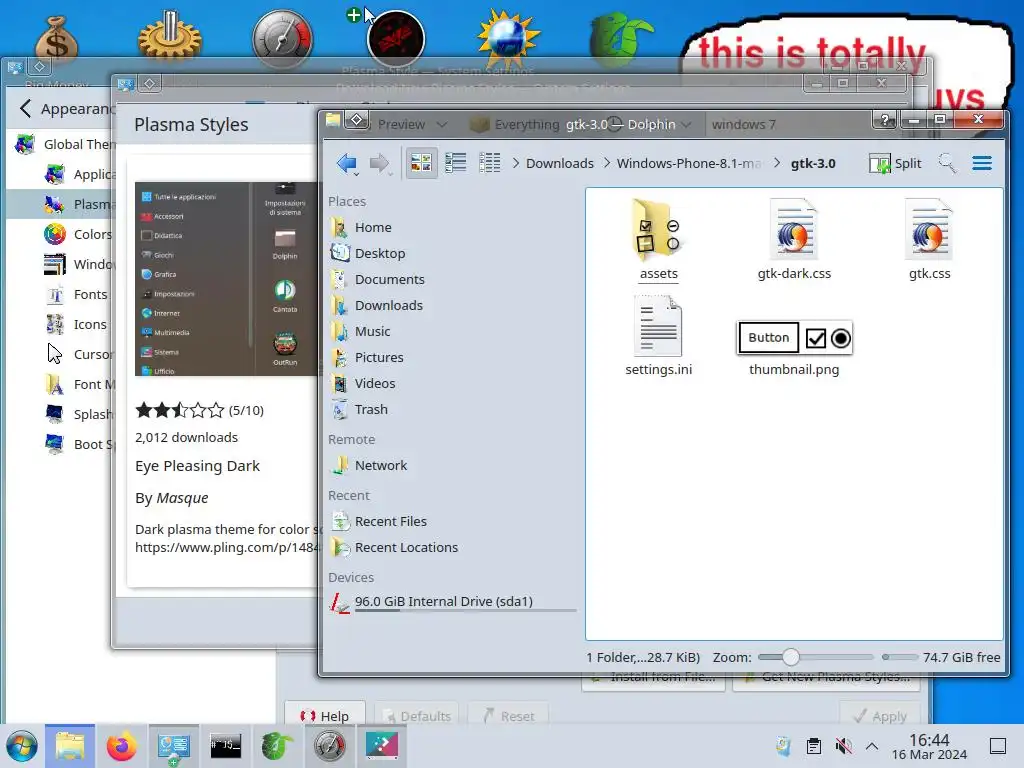Select the gtk.css file icon
The image size is (1024, 768).
(929, 231)
